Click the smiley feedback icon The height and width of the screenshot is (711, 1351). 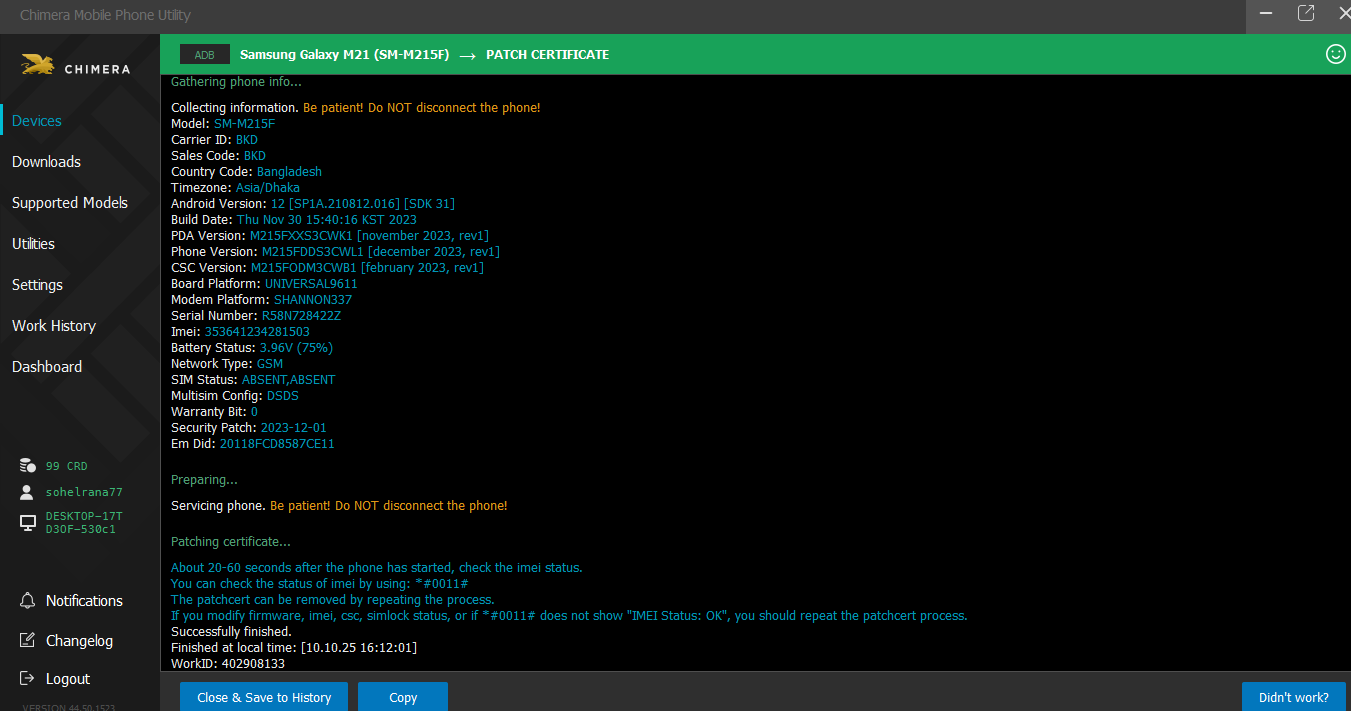(x=1335, y=54)
